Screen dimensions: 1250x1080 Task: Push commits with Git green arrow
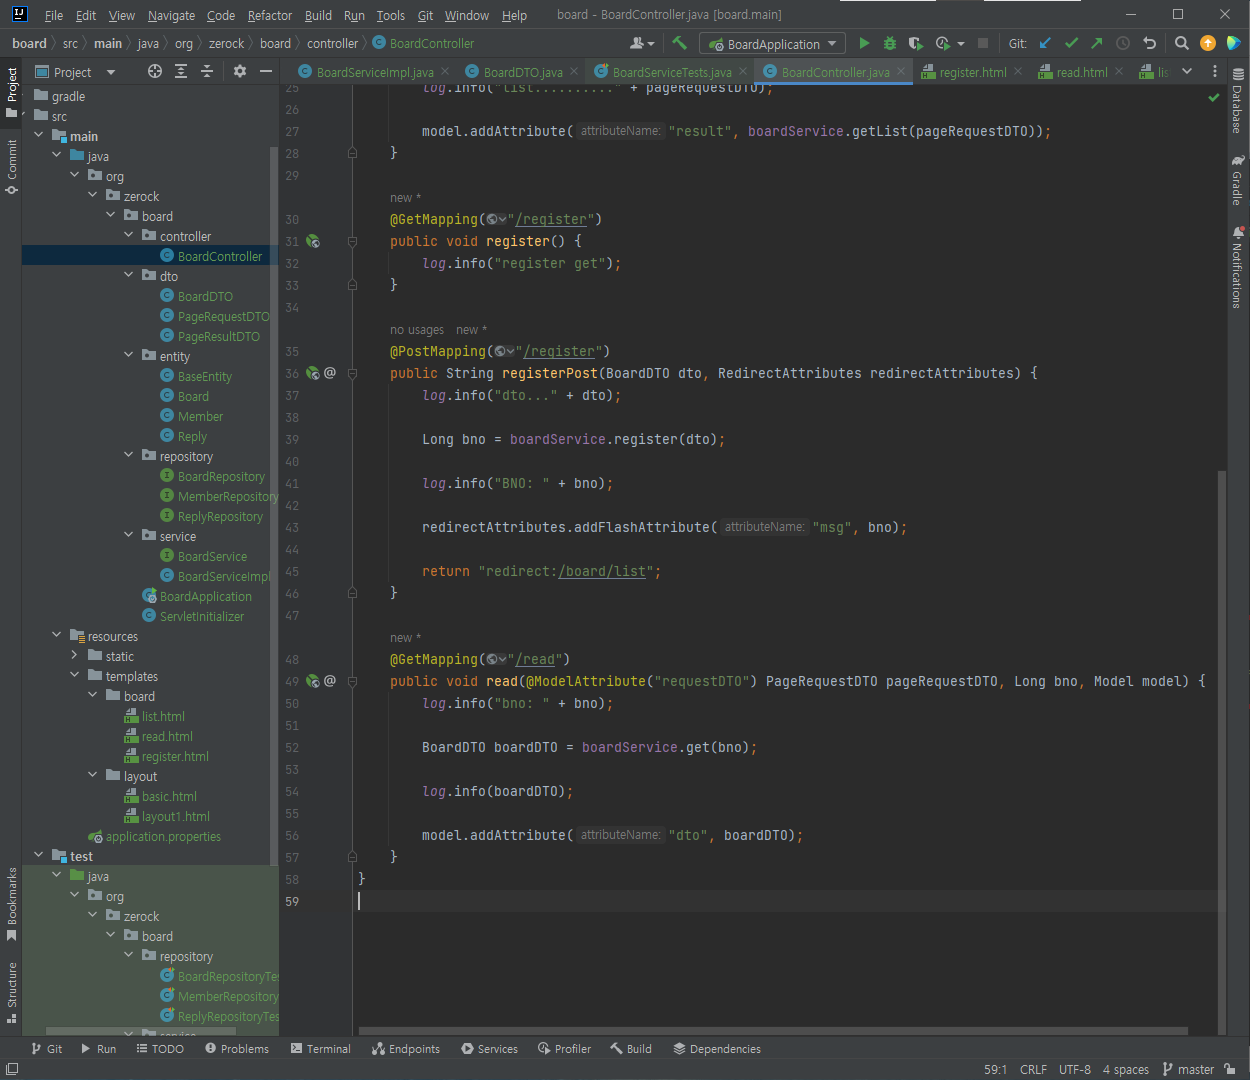coord(1097,43)
